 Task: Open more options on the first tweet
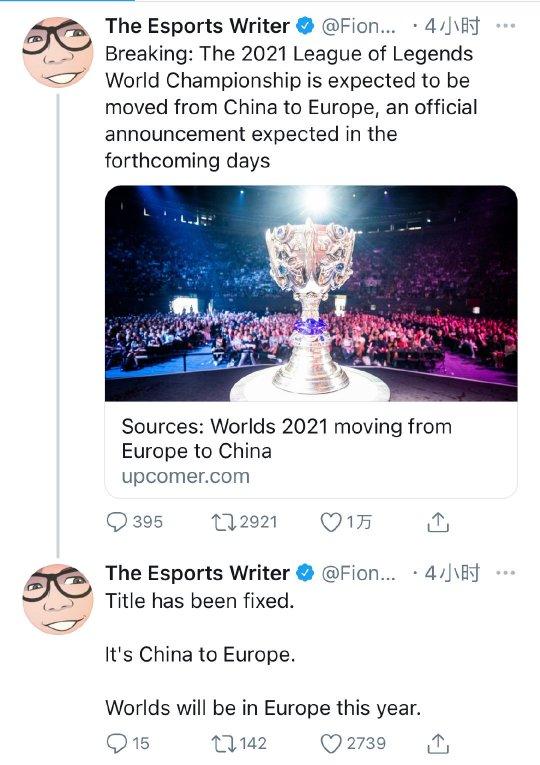tap(505, 26)
